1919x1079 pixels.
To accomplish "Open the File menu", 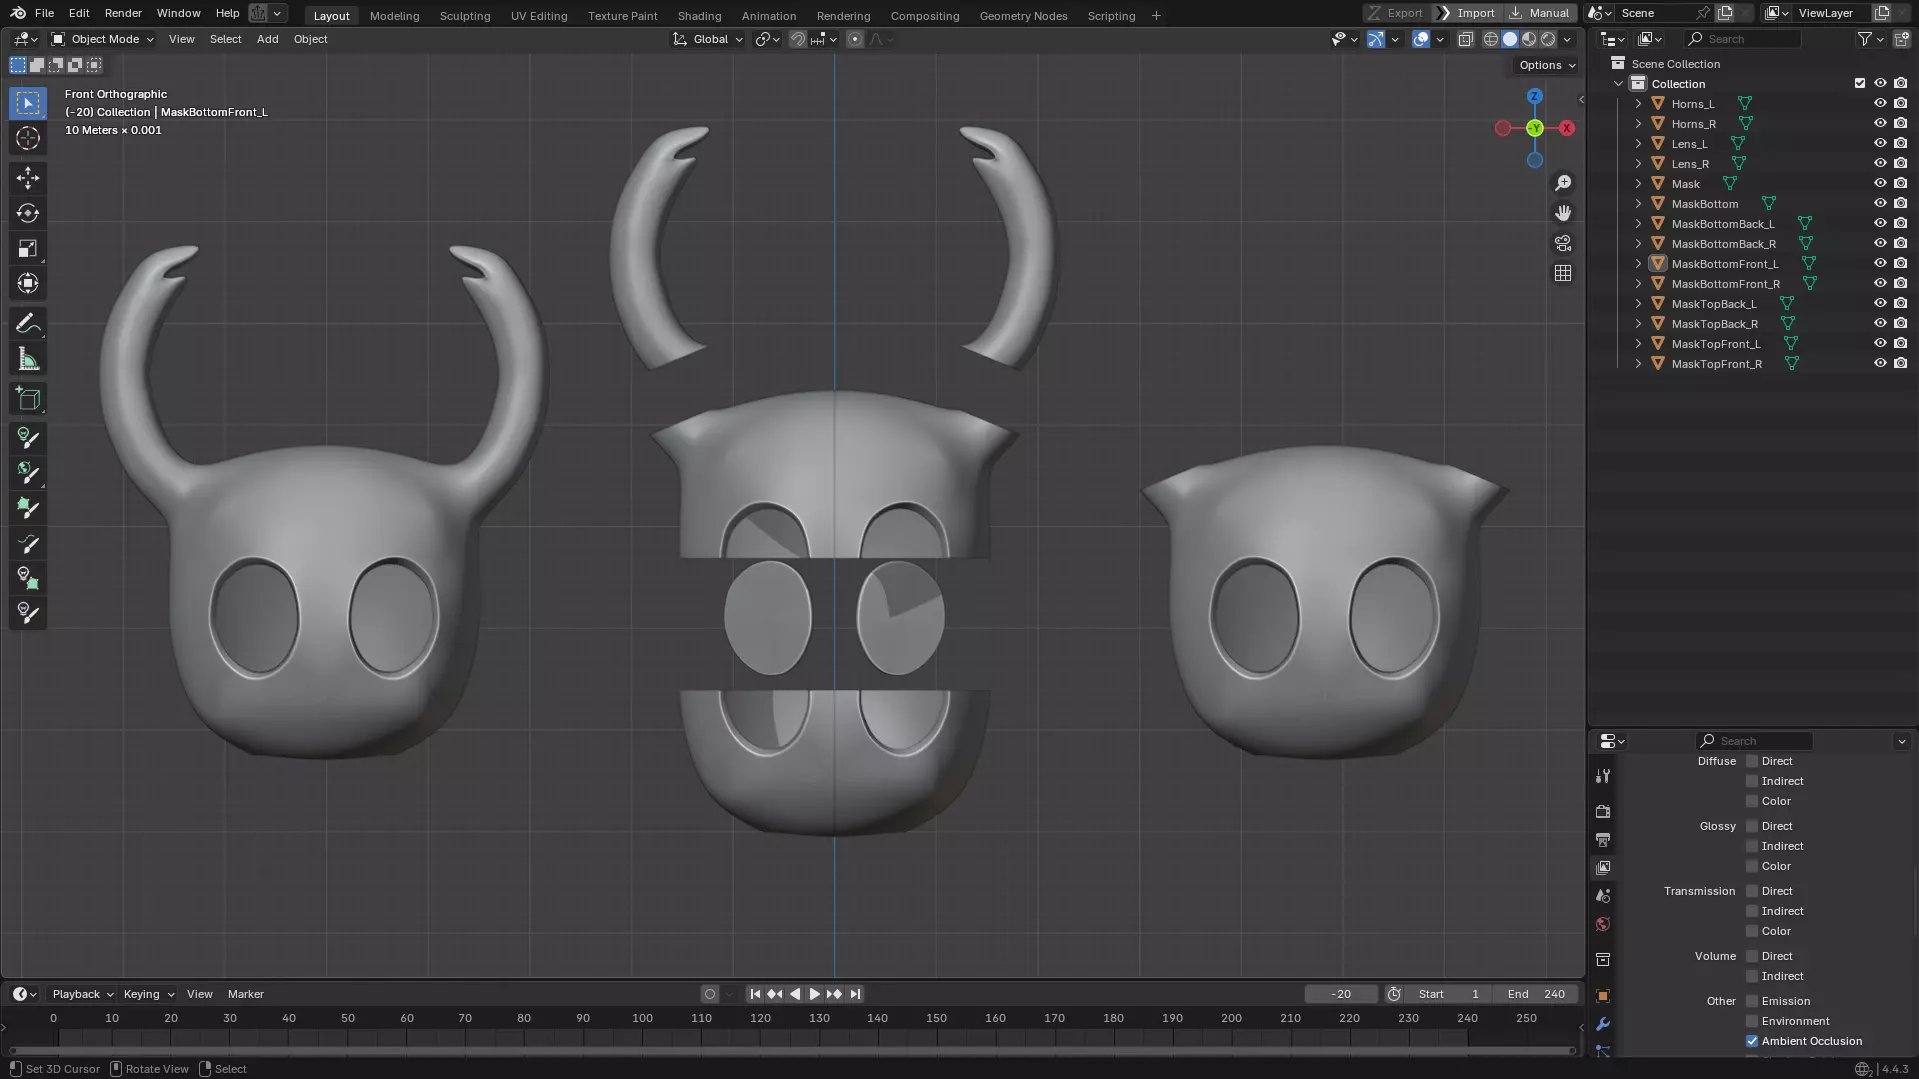I will 44,13.
